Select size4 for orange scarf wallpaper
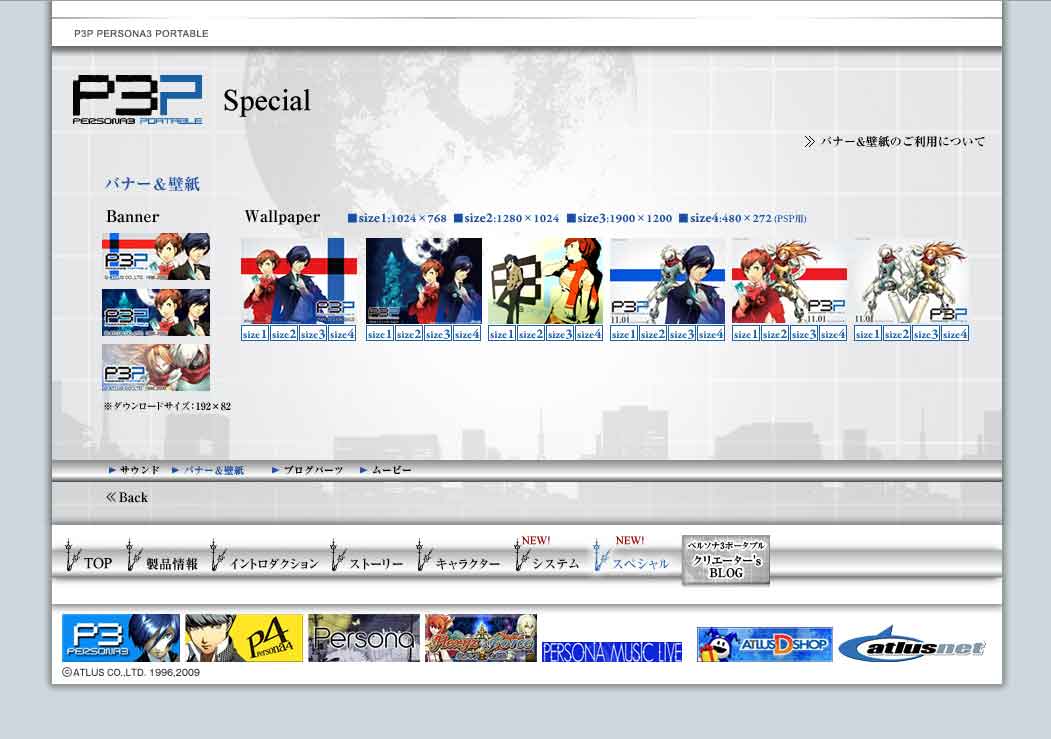This screenshot has height=739, width=1051. pos(589,334)
